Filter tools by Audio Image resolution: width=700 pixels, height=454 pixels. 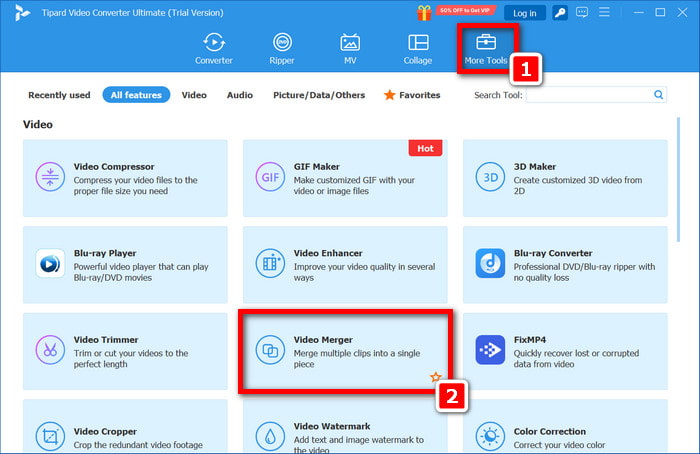pos(240,95)
